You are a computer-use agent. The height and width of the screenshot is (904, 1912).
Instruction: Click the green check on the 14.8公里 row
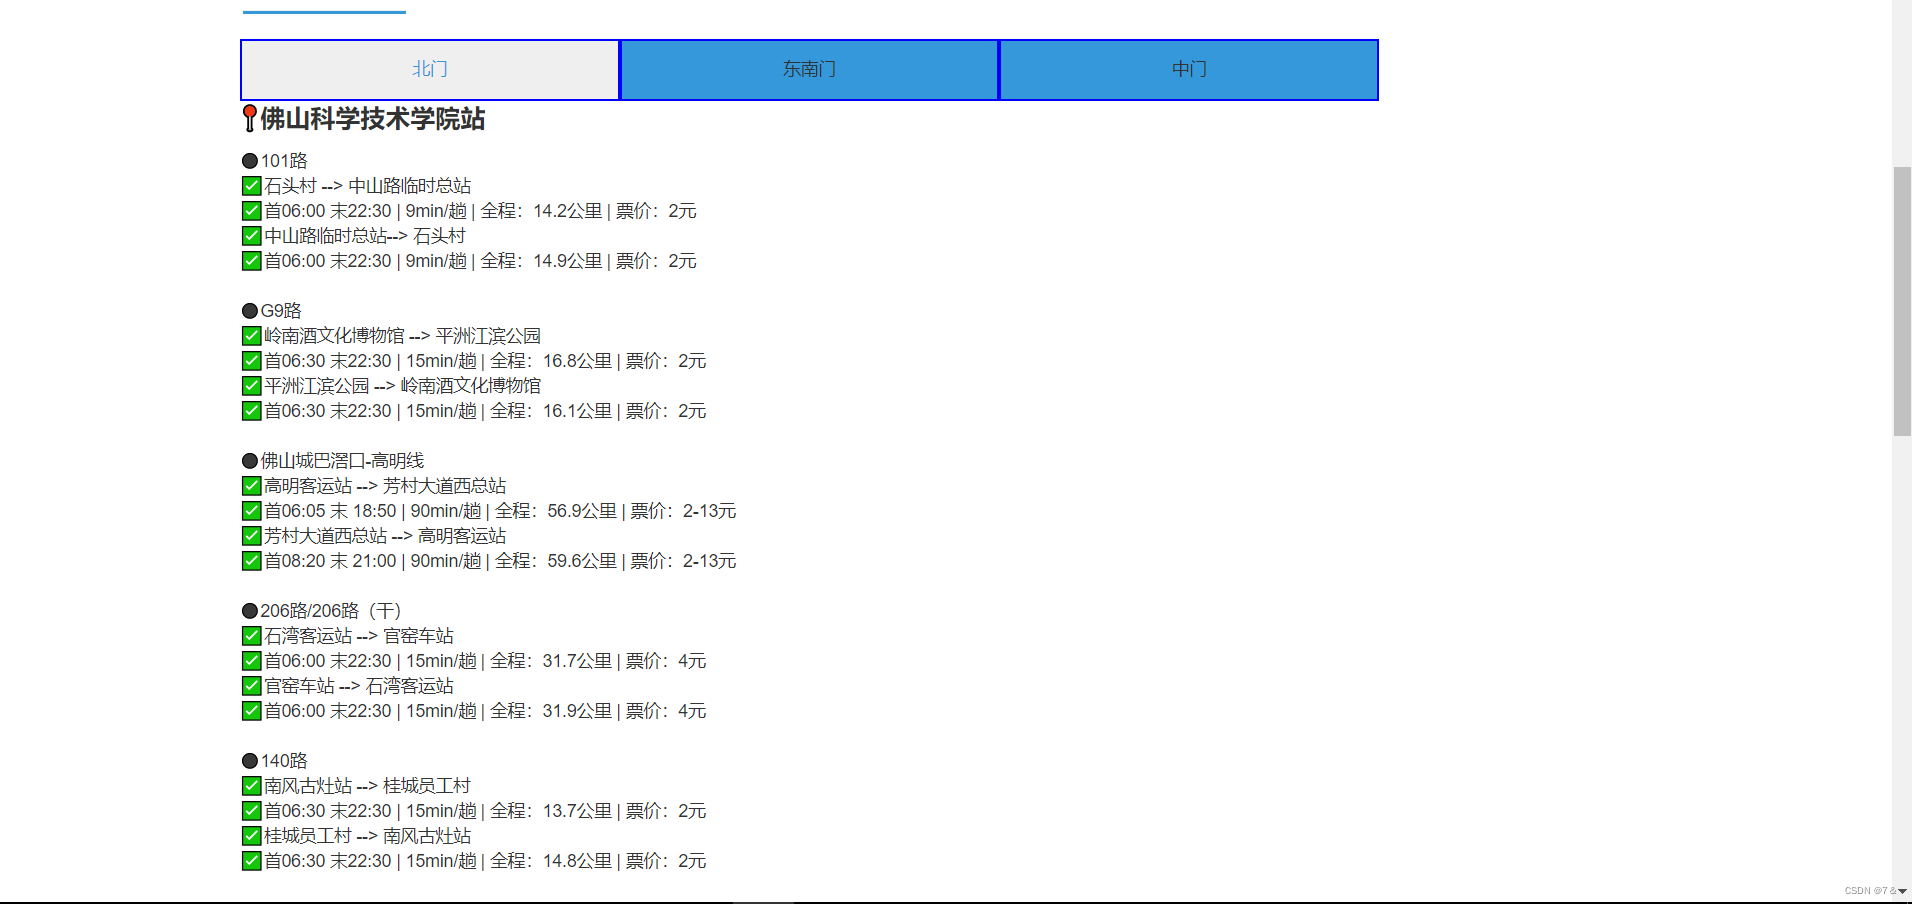(252, 861)
